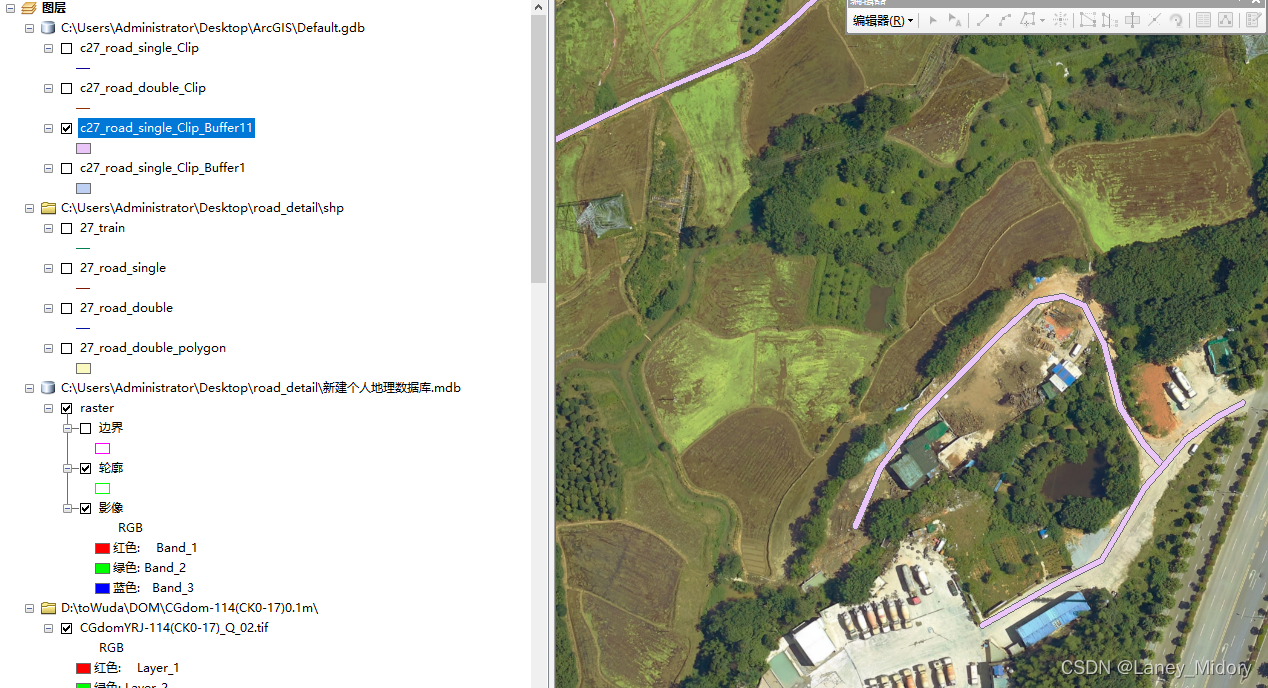Close the floating Editor toolbar

click(1258, 3)
